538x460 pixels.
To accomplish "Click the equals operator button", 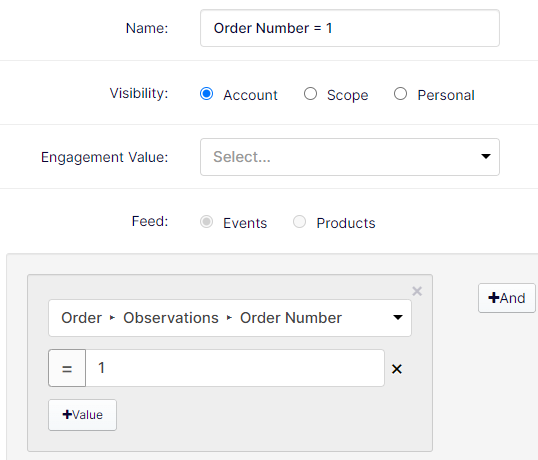I will coord(67,368).
